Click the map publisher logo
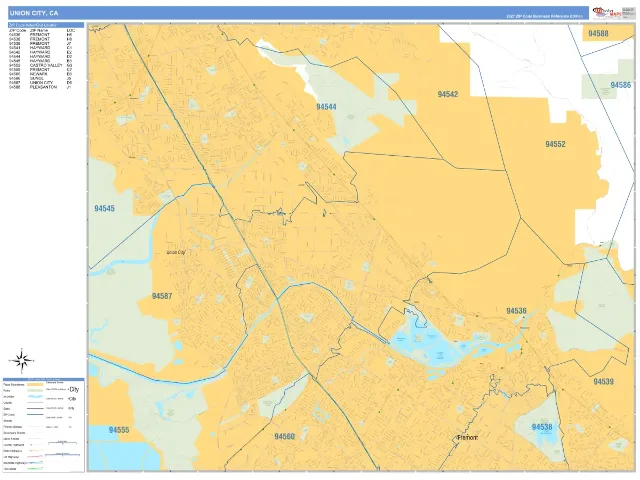Viewport: 640px width, 480px height. click(609, 12)
